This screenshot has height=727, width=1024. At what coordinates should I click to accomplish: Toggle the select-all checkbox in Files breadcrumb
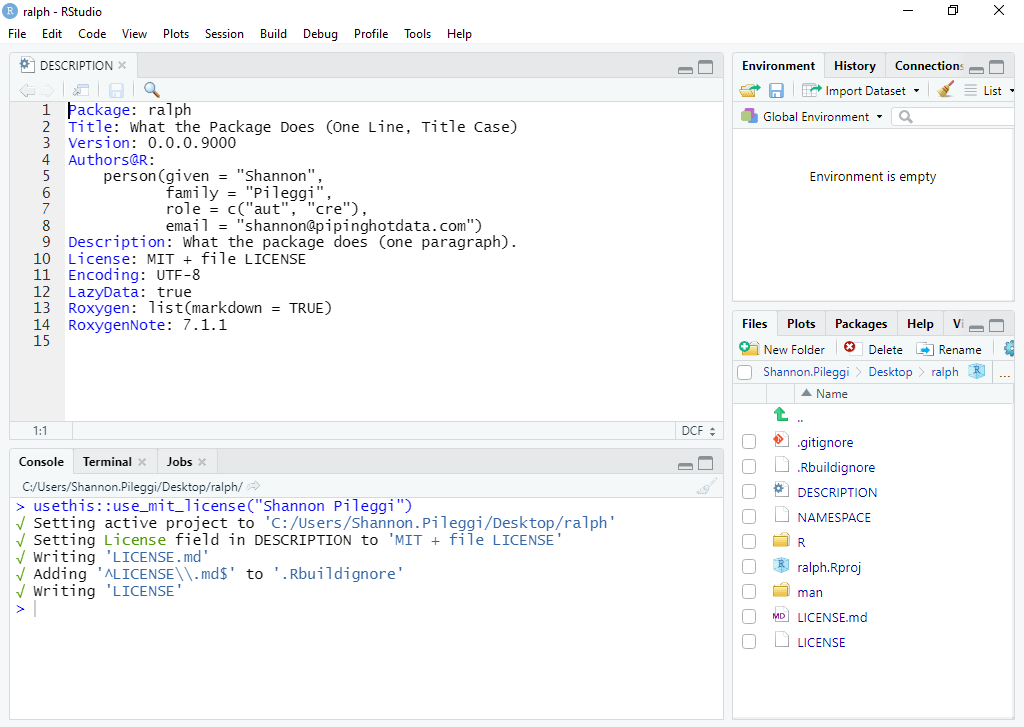744,372
